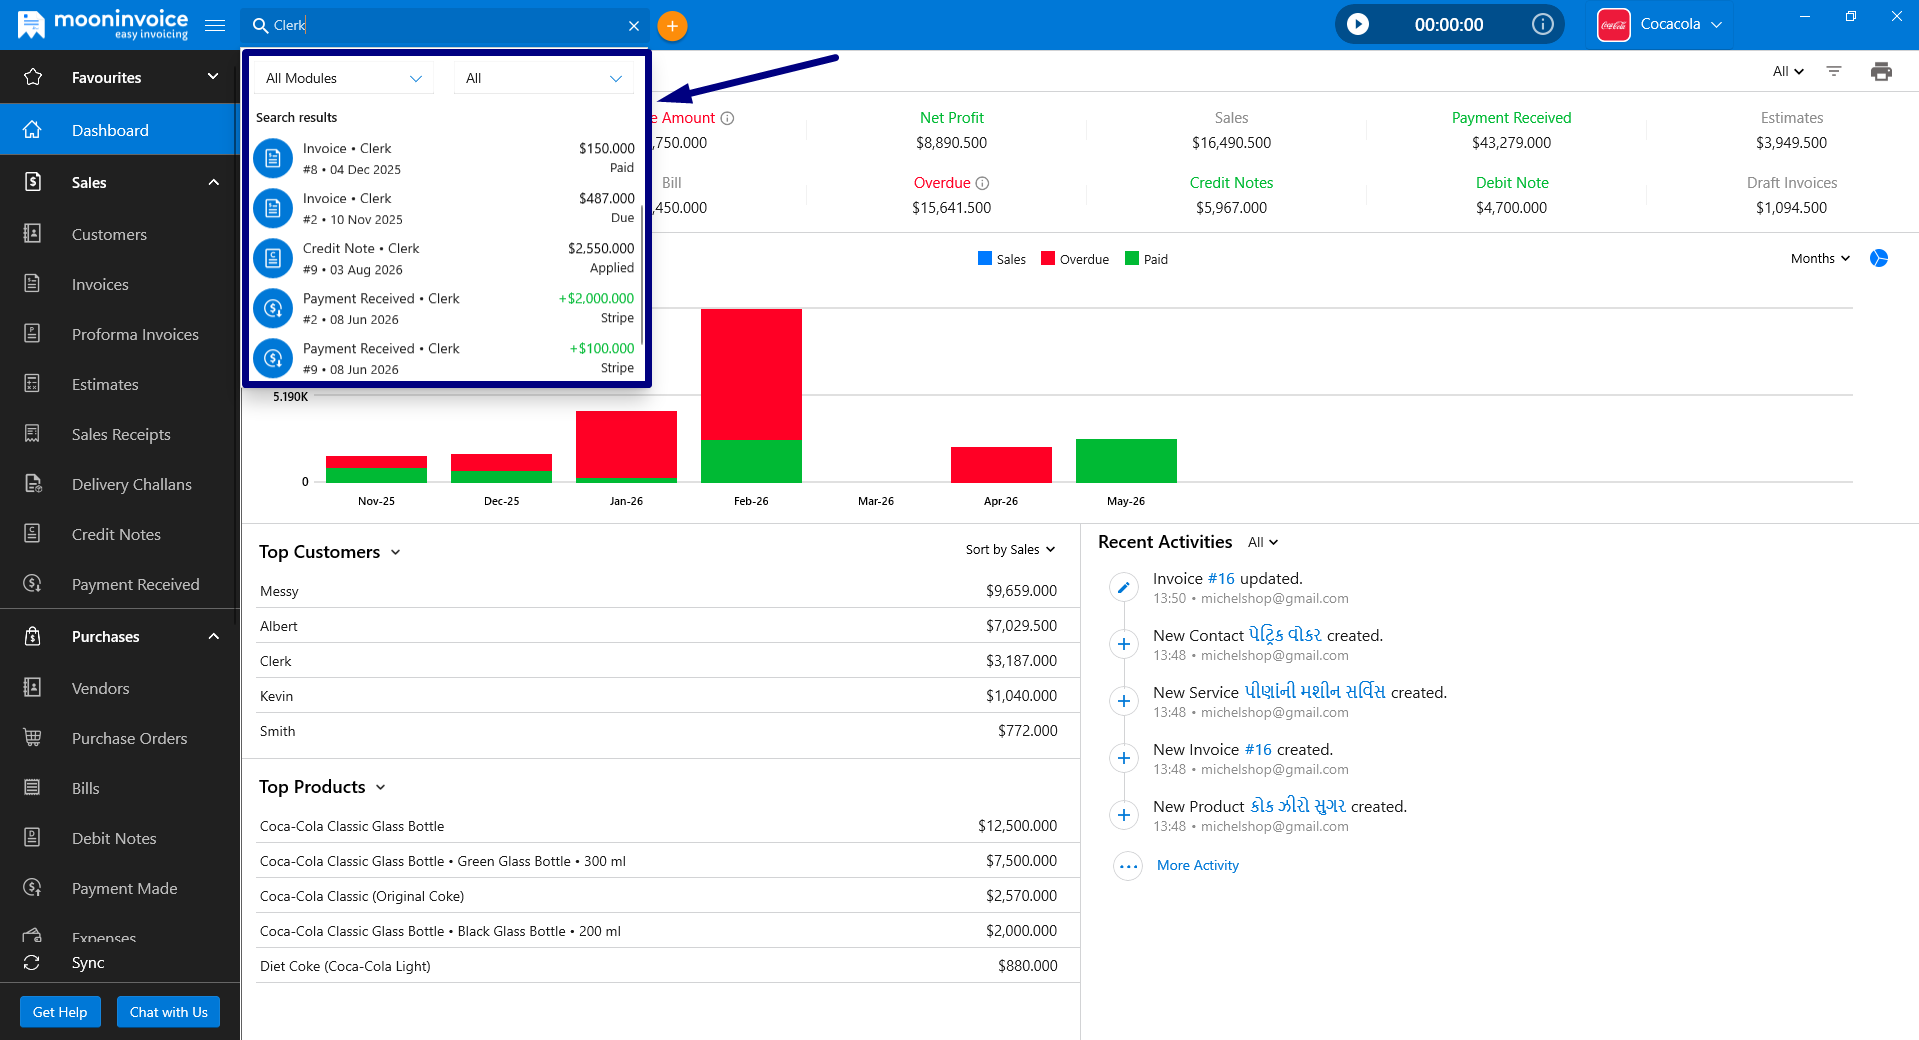The image size is (1919, 1040).
Task: Open the Recent Activities All filter
Action: click(x=1263, y=542)
